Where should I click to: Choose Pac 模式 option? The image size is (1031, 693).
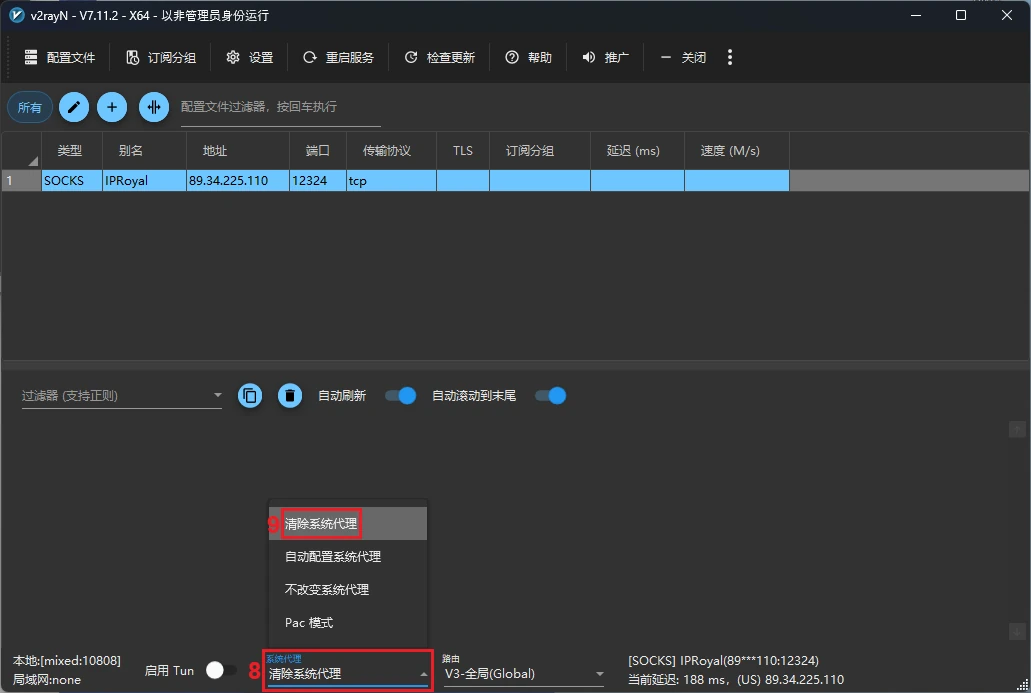[309, 622]
